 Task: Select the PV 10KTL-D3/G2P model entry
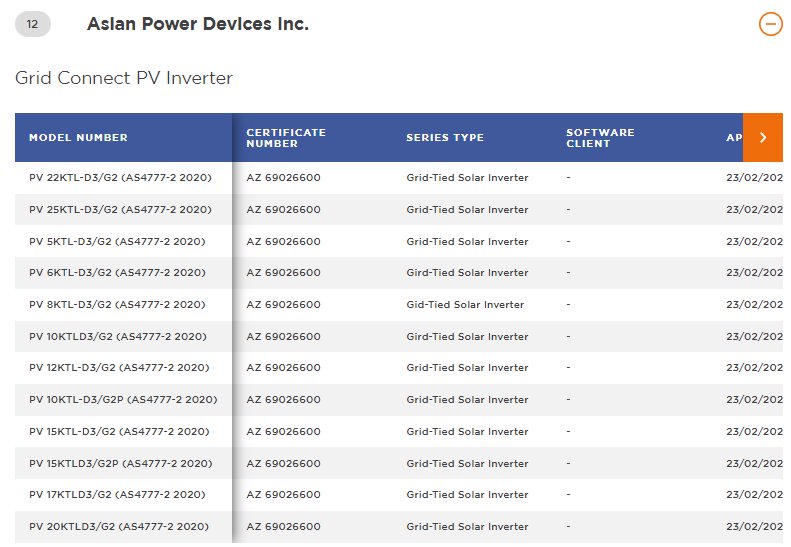coord(123,400)
